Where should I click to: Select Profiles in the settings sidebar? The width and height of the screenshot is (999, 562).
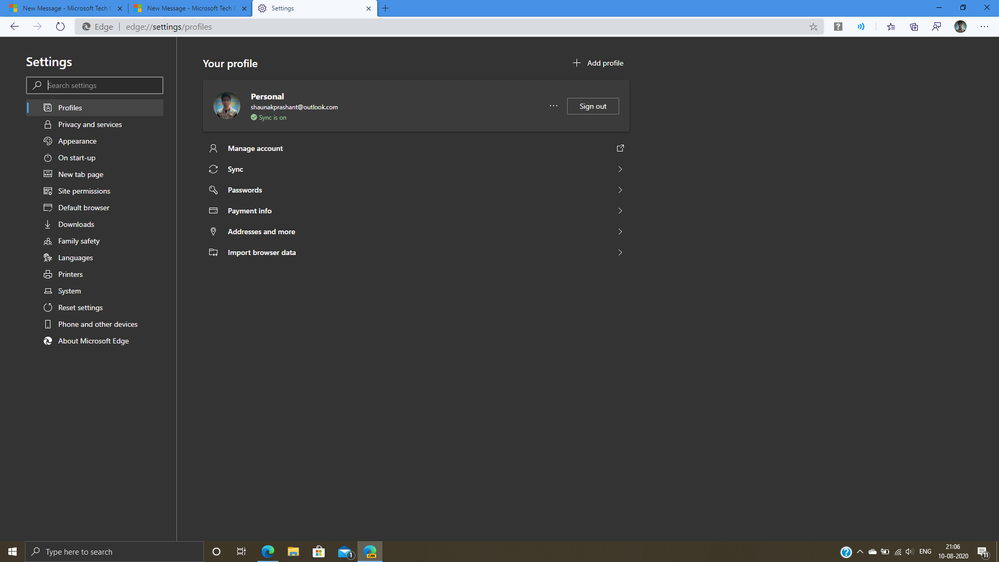[x=95, y=108]
